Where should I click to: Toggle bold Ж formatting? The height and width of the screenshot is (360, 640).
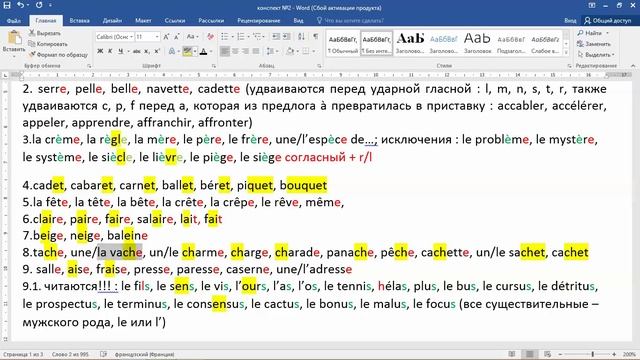click(x=100, y=51)
